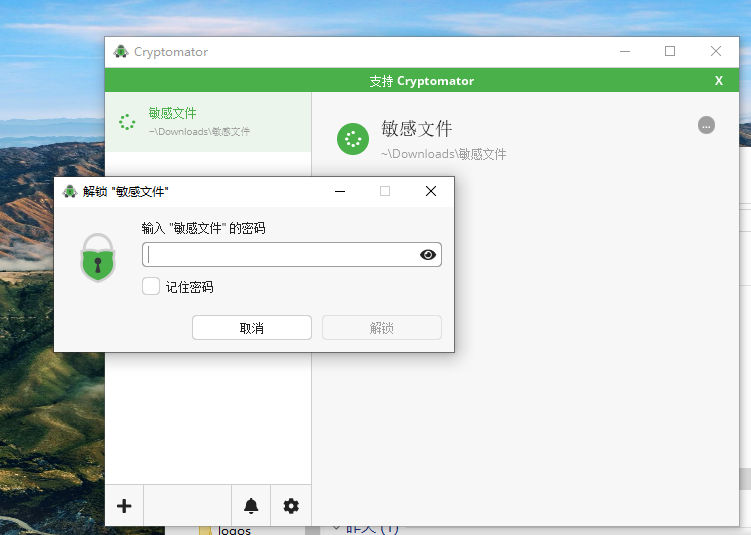Minimize the Cryptomator main window

pyautogui.click(x=625, y=51)
